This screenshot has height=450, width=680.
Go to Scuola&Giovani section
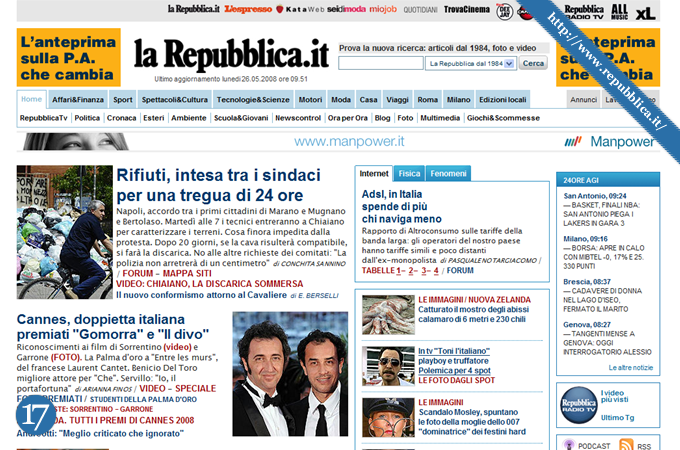point(241,118)
